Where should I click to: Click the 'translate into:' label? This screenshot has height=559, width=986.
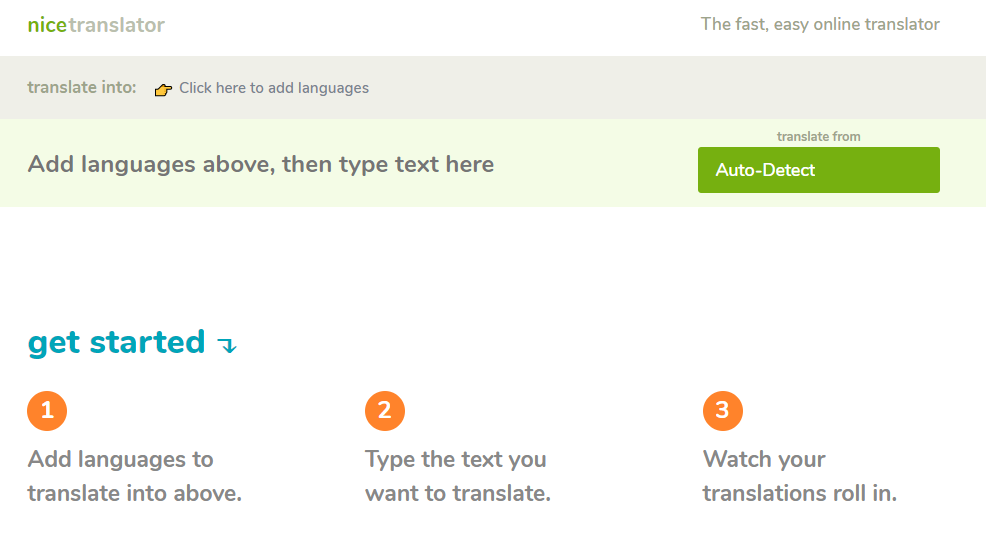82,87
